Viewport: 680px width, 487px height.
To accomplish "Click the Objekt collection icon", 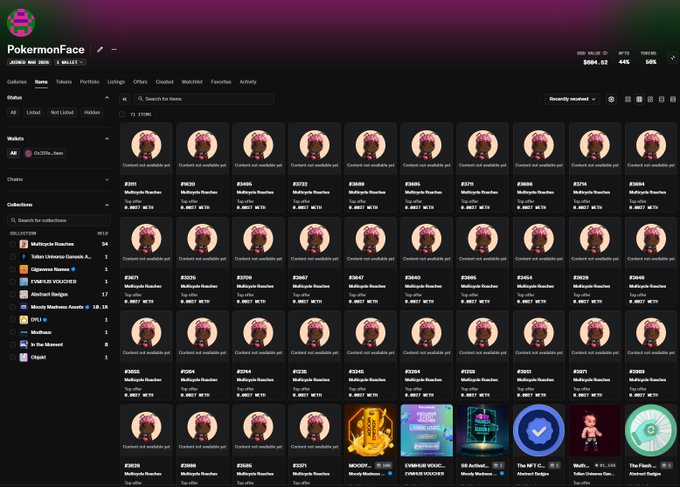I will pyautogui.click(x=24, y=357).
